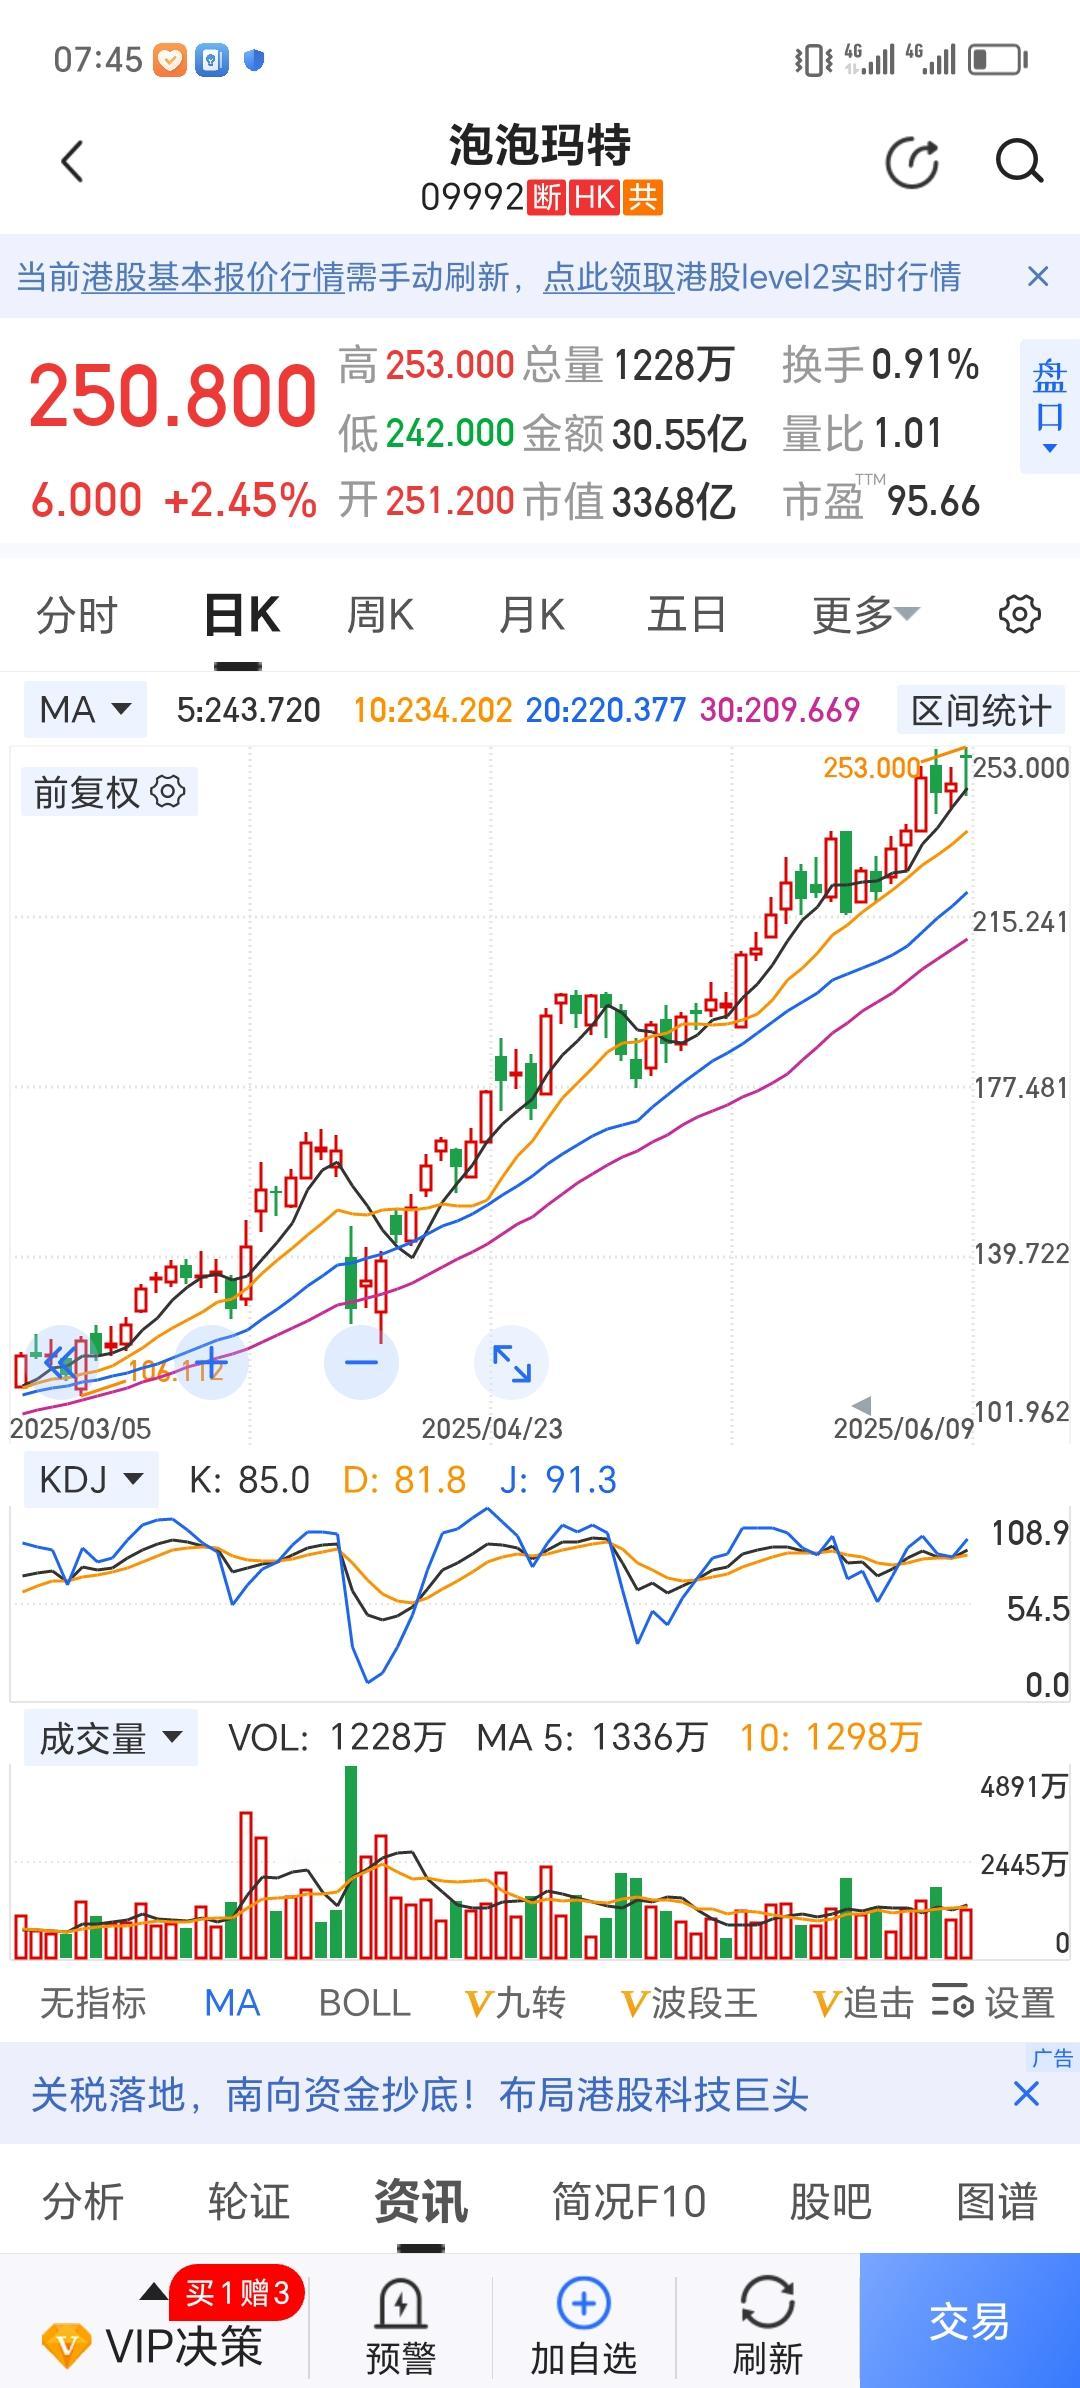Tap the chart zoom-out minus button
The height and width of the screenshot is (2388, 1080).
361,1362
